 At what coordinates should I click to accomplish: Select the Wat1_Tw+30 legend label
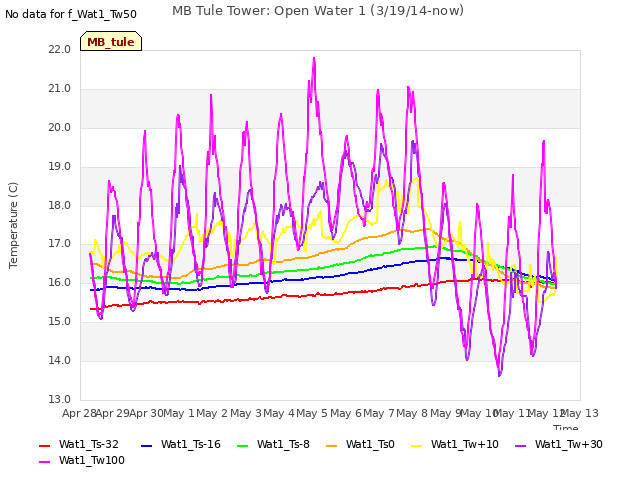pyautogui.click(x=569, y=444)
